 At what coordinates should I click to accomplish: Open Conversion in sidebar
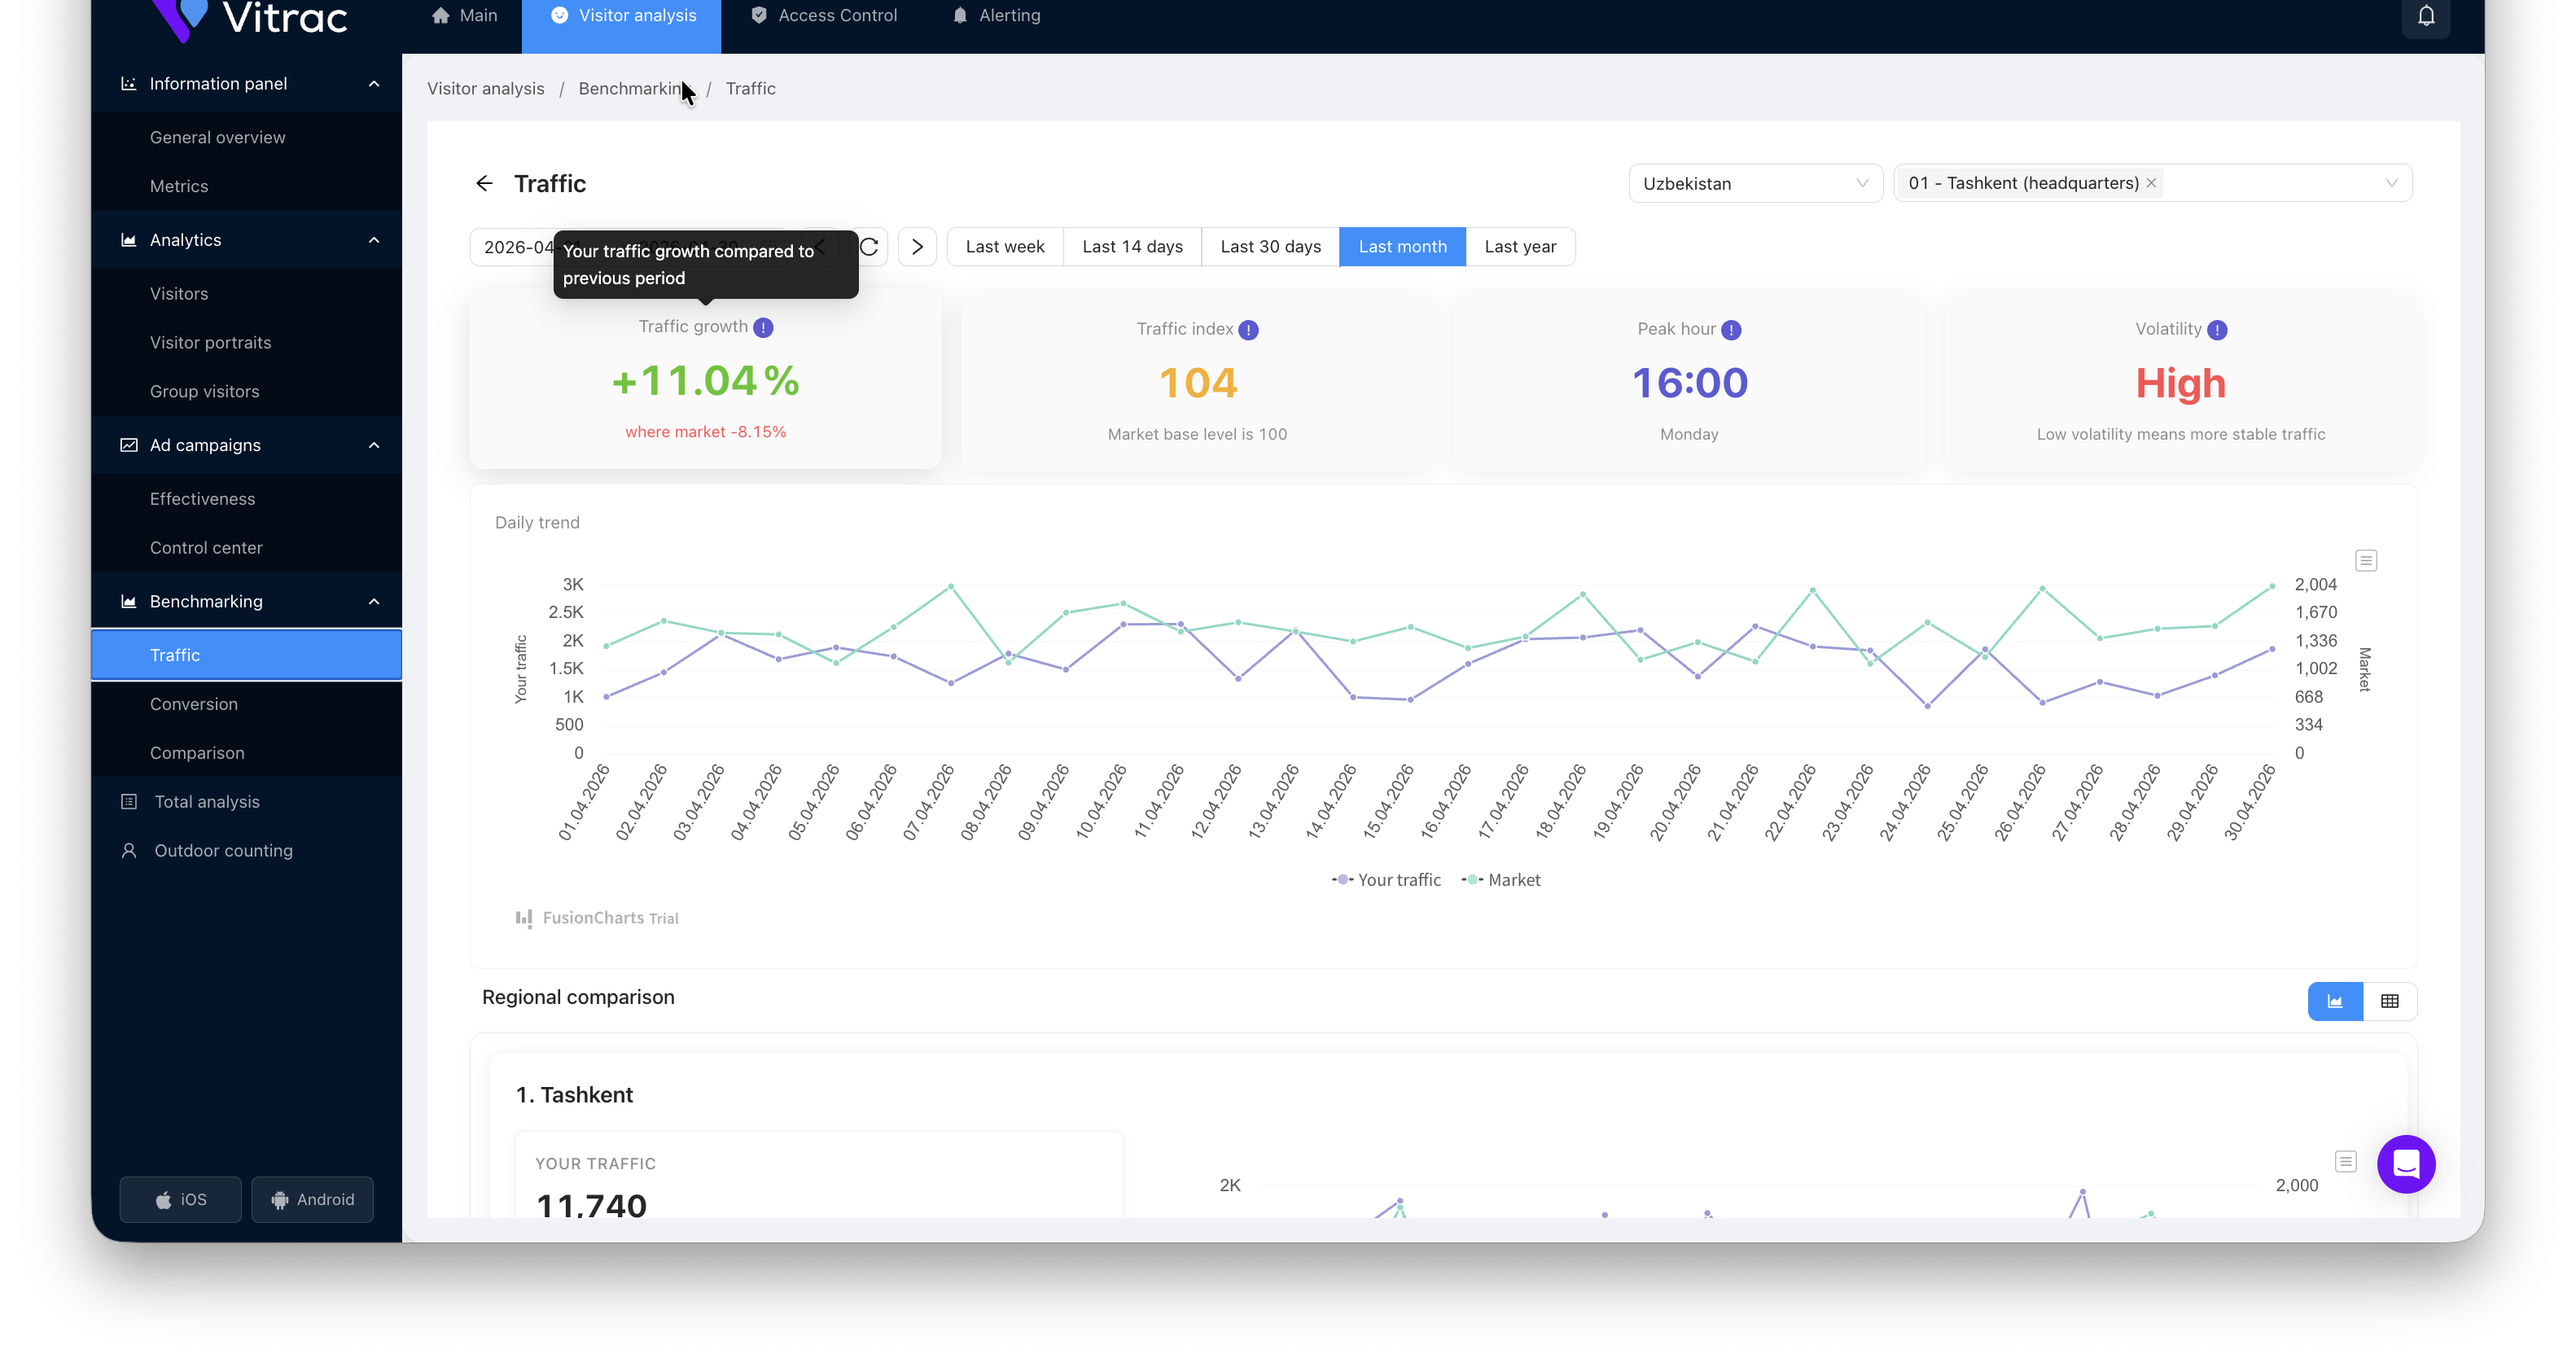(x=247, y=704)
